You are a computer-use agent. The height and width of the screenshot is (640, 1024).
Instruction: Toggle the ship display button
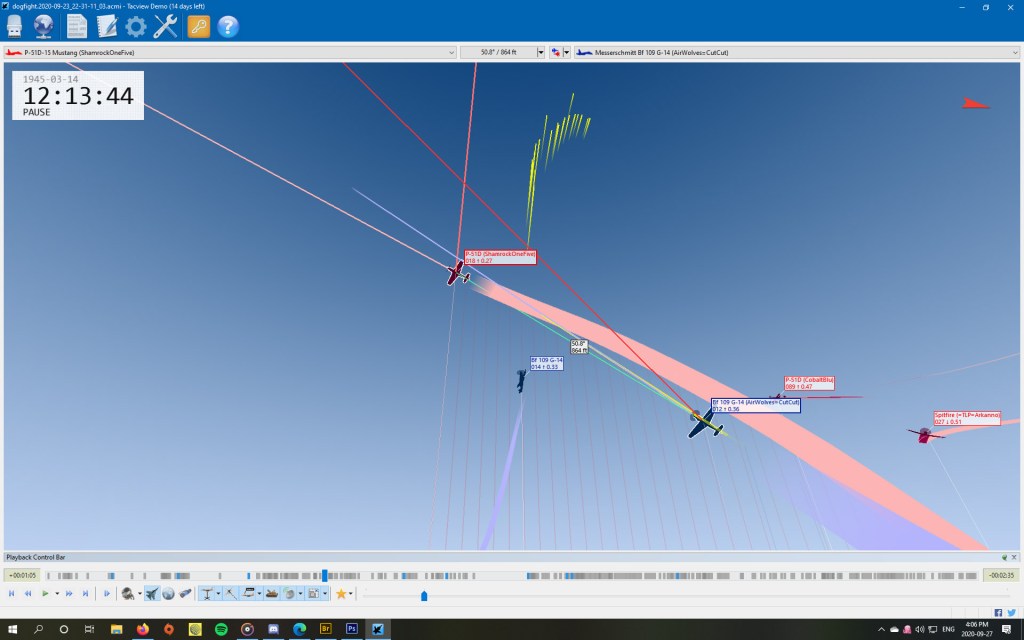[272, 593]
